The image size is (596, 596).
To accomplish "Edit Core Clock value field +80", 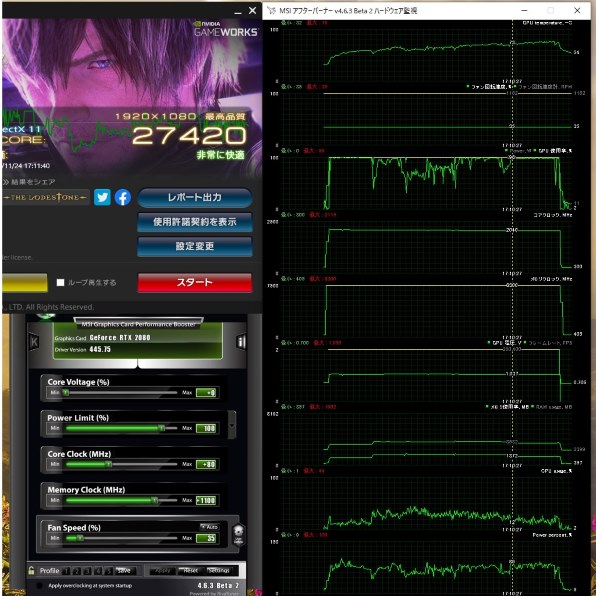I will 206,464.
